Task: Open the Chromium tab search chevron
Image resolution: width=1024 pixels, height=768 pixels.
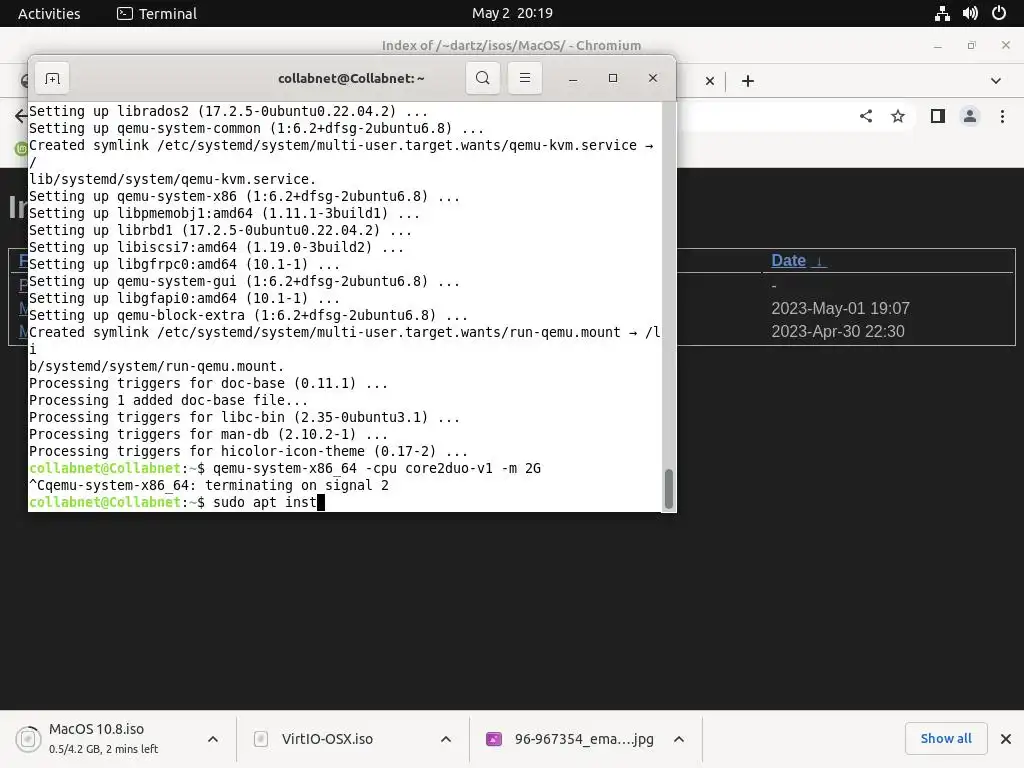Action: (995, 81)
